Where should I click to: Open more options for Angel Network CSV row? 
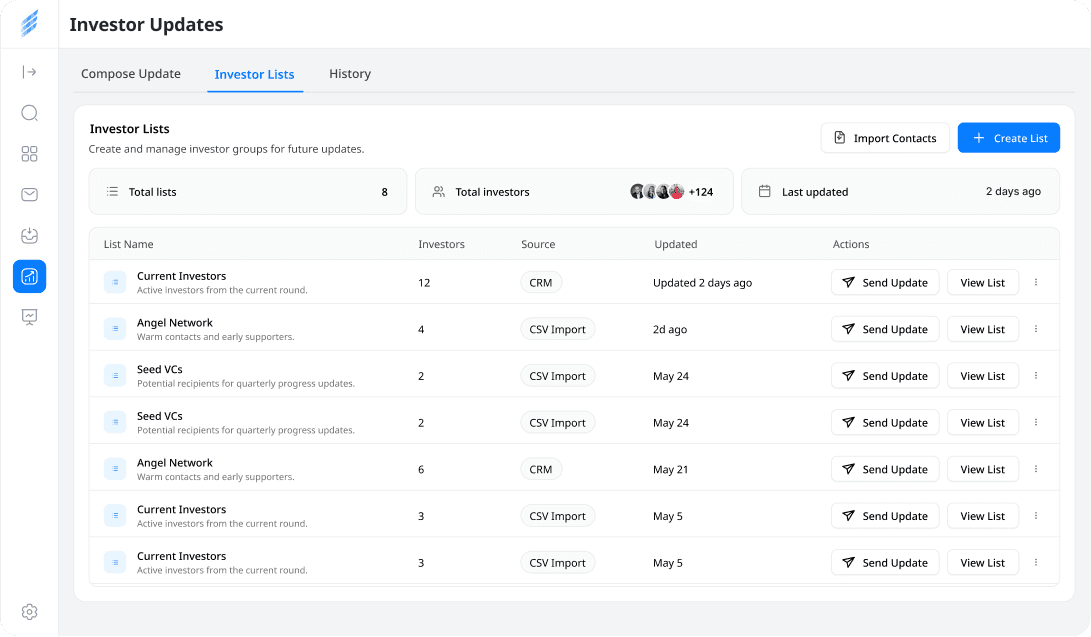(x=1036, y=329)
